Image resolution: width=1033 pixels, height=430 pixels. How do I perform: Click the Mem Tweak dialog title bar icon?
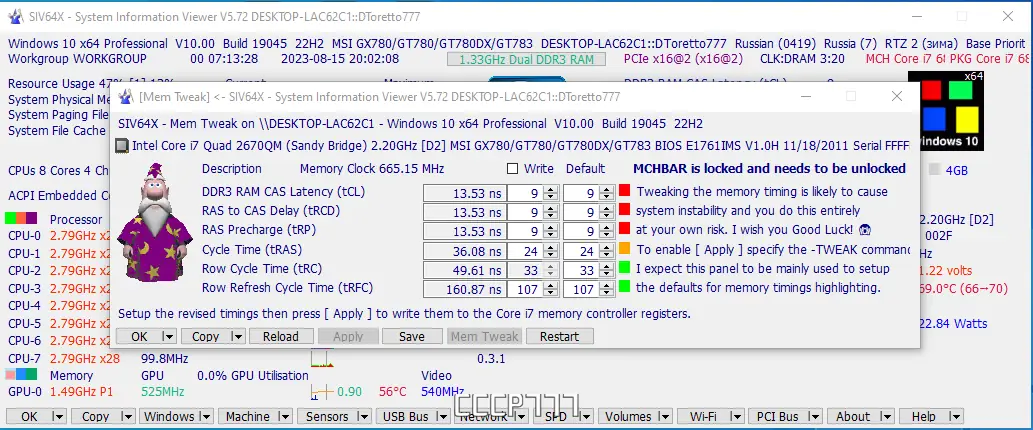point(125,97)
